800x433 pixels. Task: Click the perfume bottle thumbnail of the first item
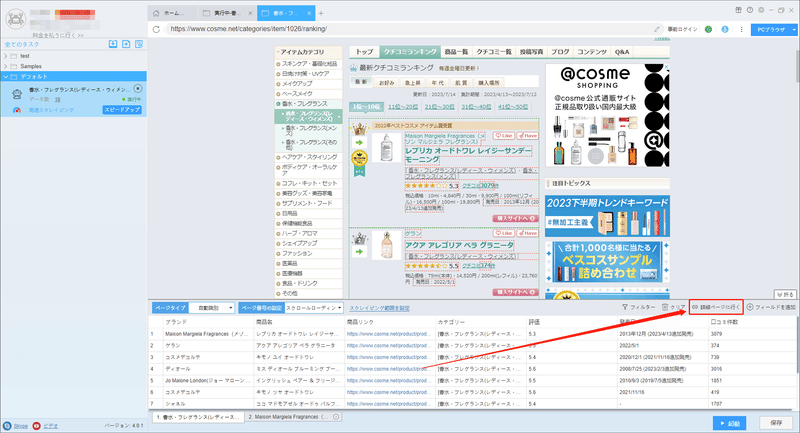pyautogui.click(x=387, y=147)
